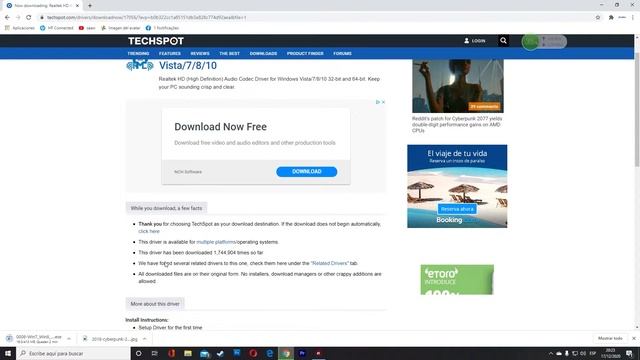Launch Microsoft Edge from the taskbar
This screenshot has height=360, width=640.
pos(269,353)
